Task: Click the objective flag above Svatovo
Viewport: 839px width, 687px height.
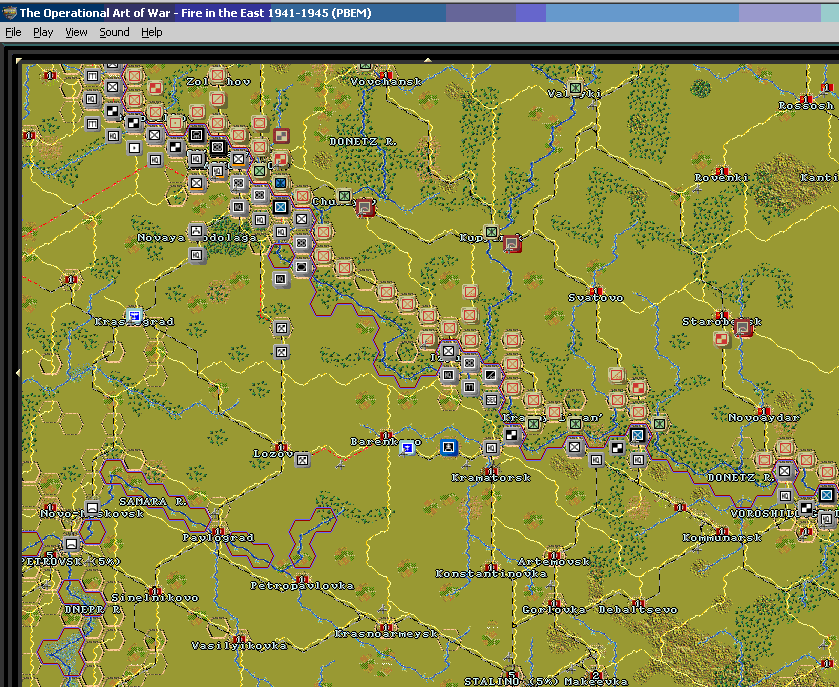Action: click(596, 291)
